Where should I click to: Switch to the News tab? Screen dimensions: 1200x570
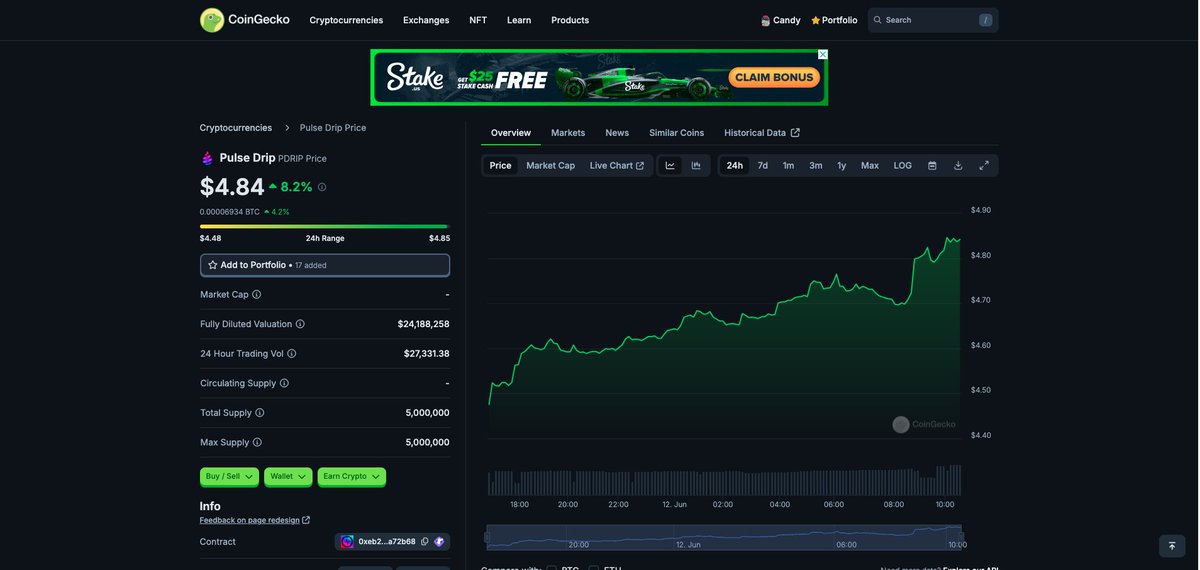[617, 133]
